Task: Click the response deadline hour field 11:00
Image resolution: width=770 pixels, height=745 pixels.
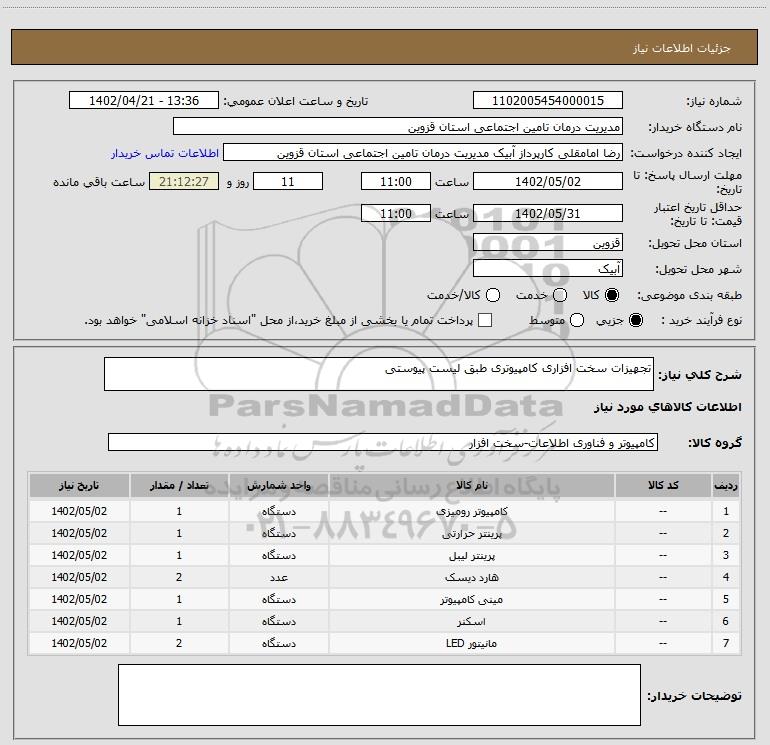Action: [x=396, y=181]
